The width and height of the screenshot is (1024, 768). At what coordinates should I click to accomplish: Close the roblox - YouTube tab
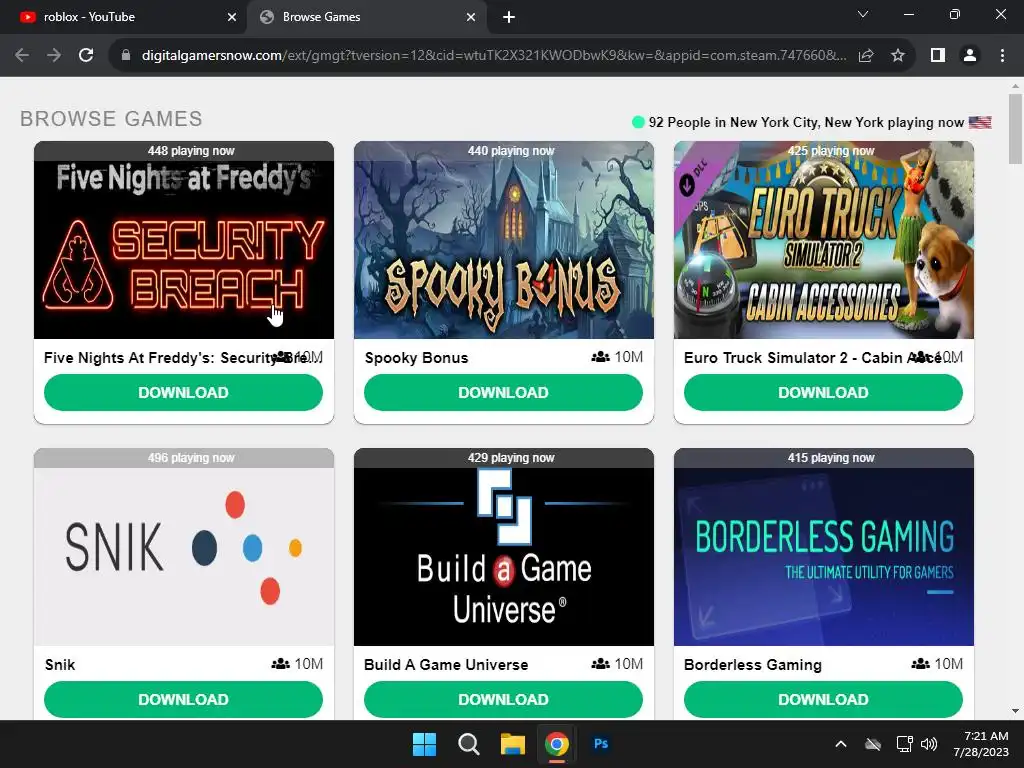point(232,17)
